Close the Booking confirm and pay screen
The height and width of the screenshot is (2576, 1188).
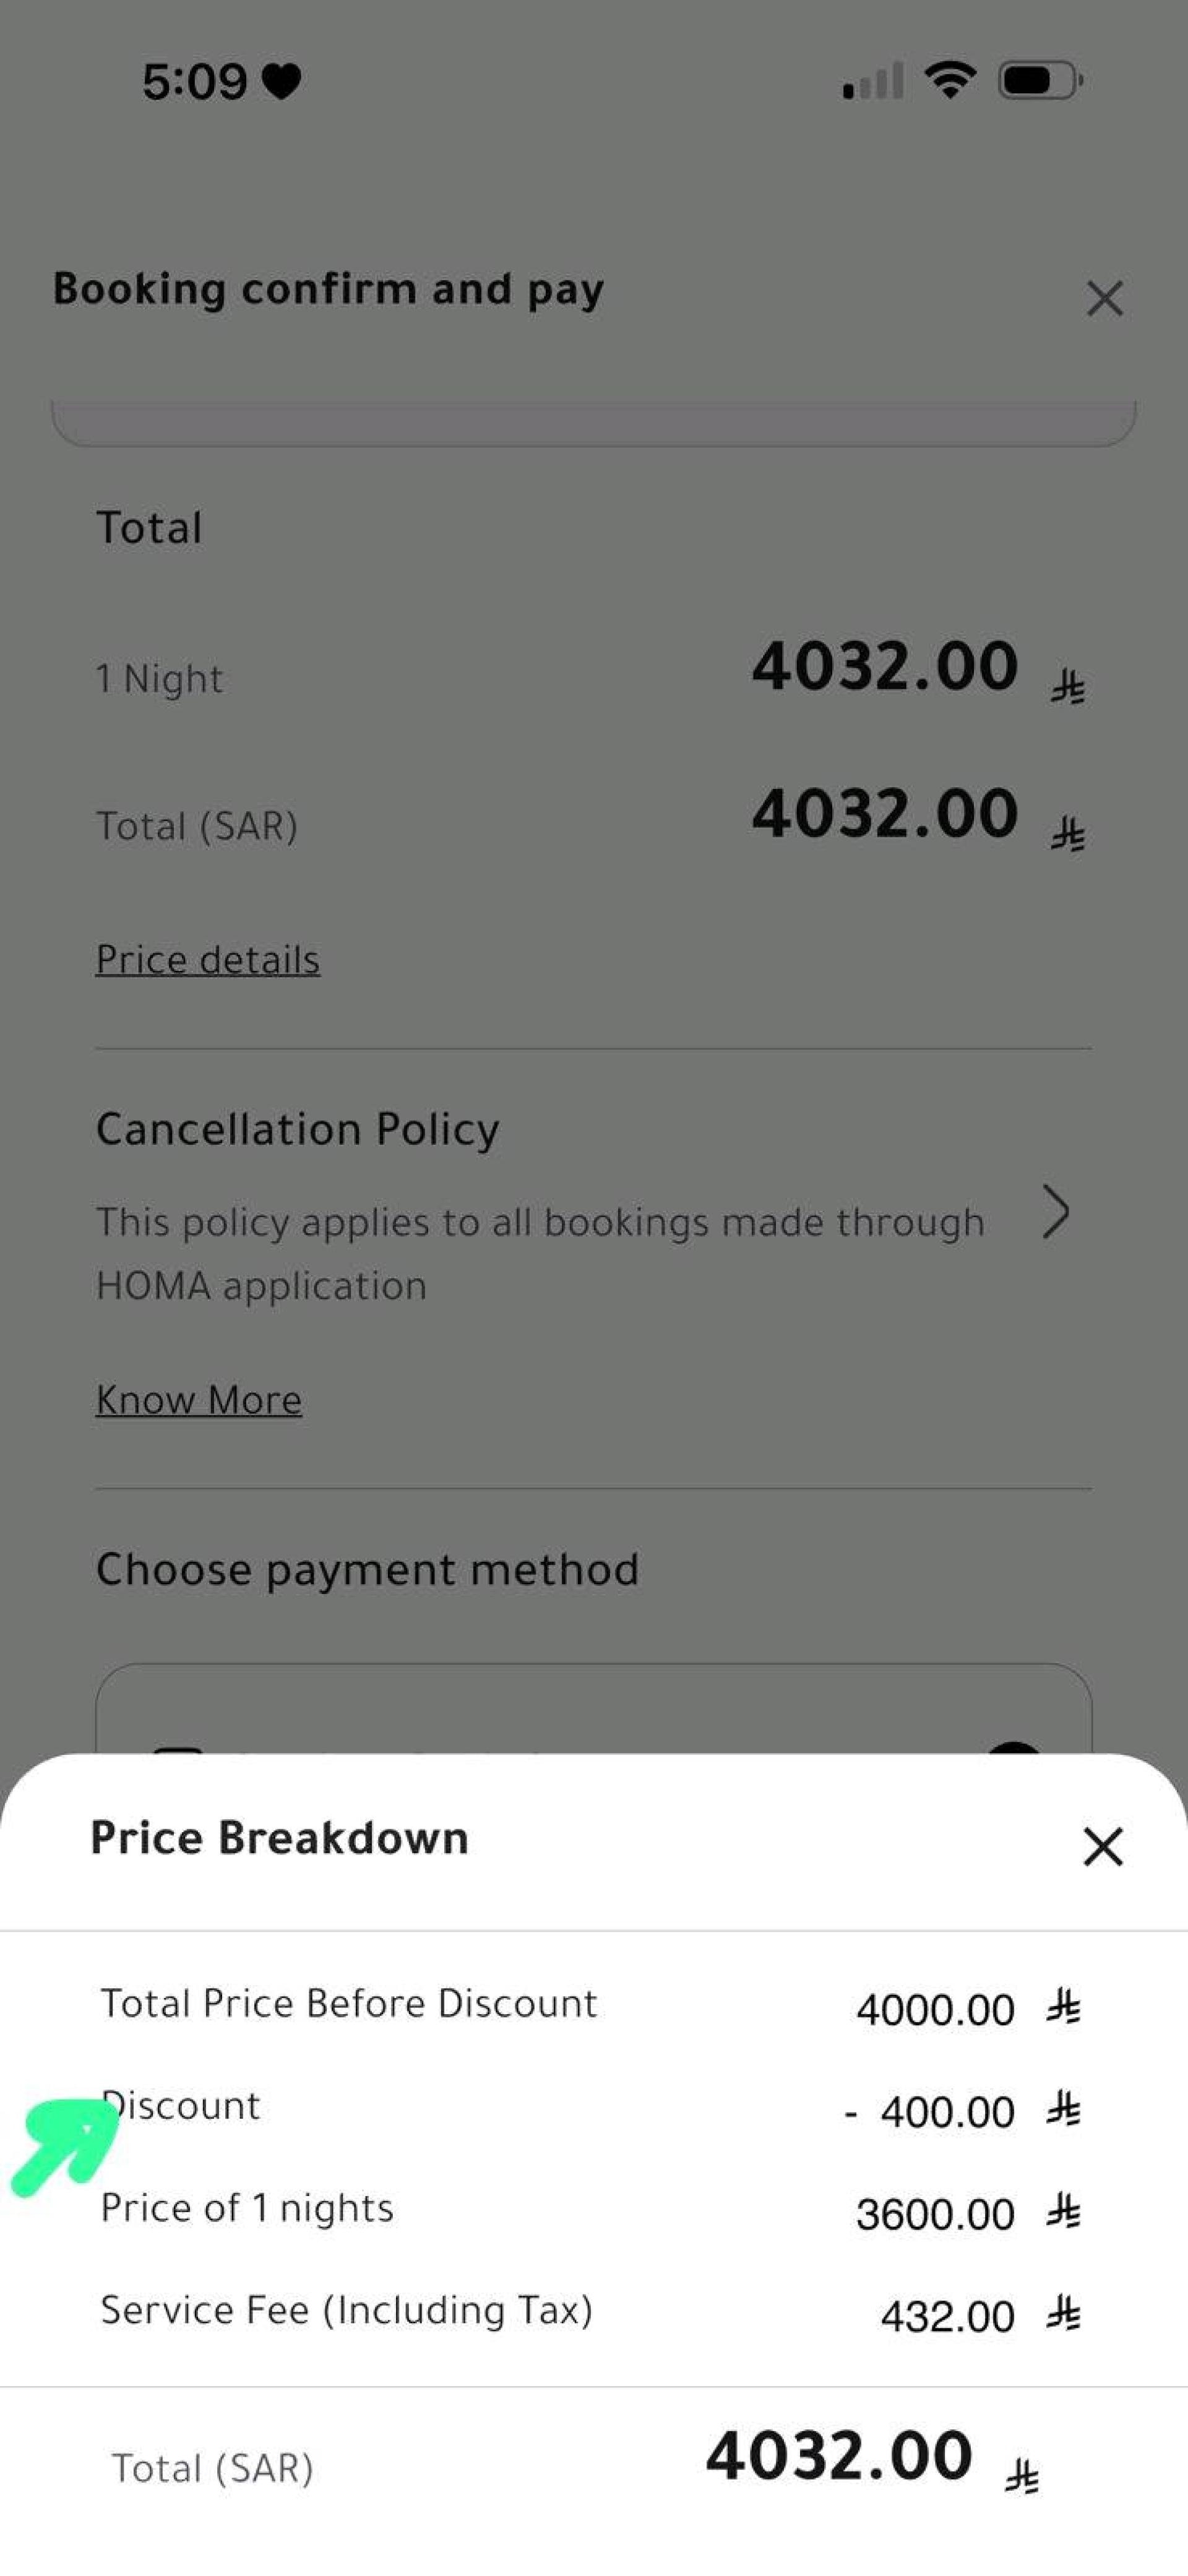coord(1104,298)
